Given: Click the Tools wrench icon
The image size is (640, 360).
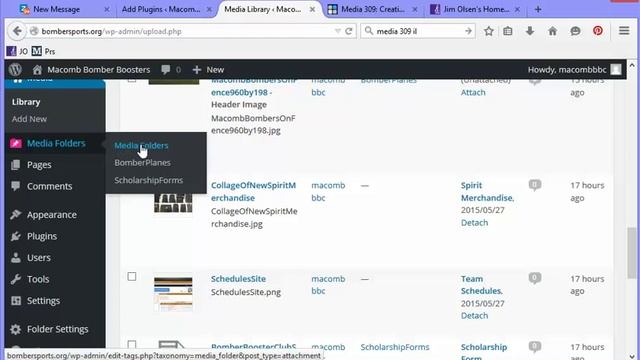Looking at the screenshot, I should click(x=16, y=279).
